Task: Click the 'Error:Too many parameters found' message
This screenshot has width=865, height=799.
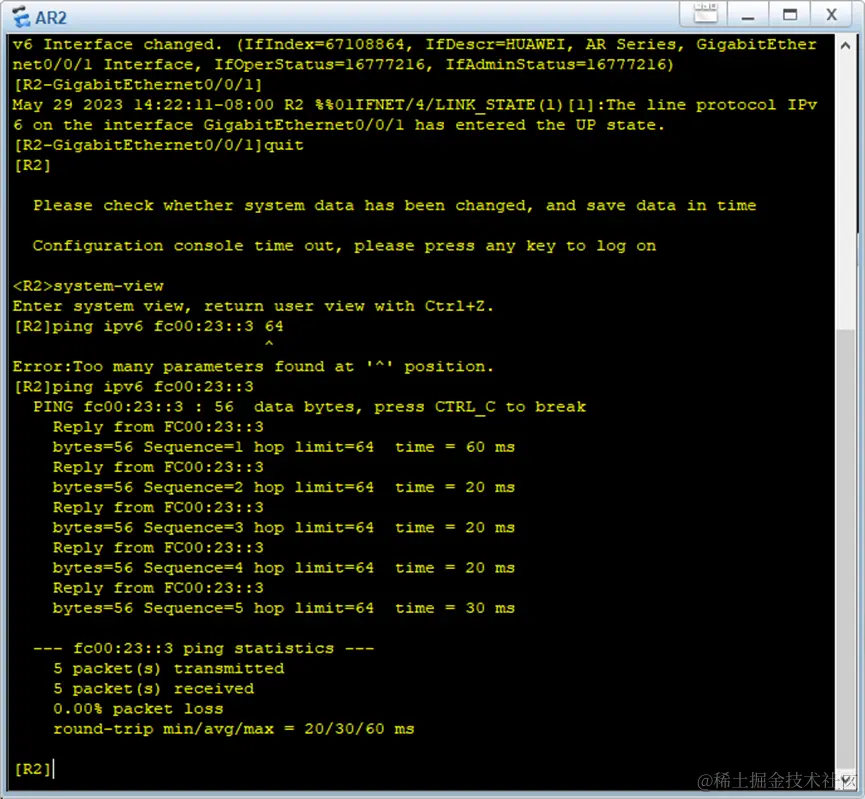Action: coord(253,366)
